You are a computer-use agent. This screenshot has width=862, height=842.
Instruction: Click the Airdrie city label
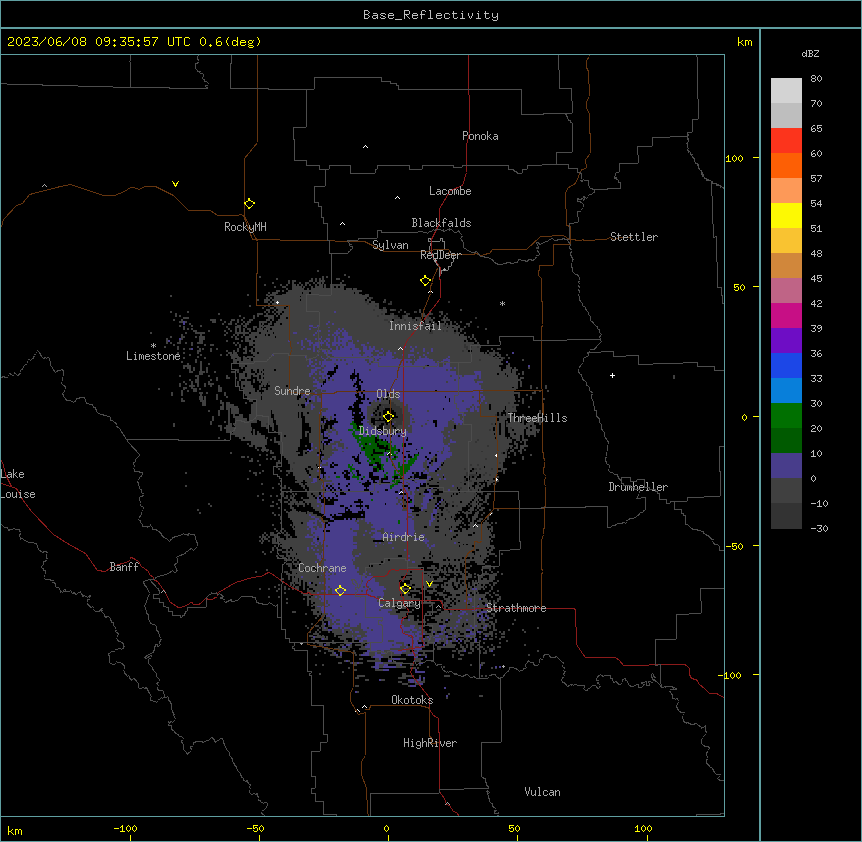pyautogui.click(x=404, y=537)
